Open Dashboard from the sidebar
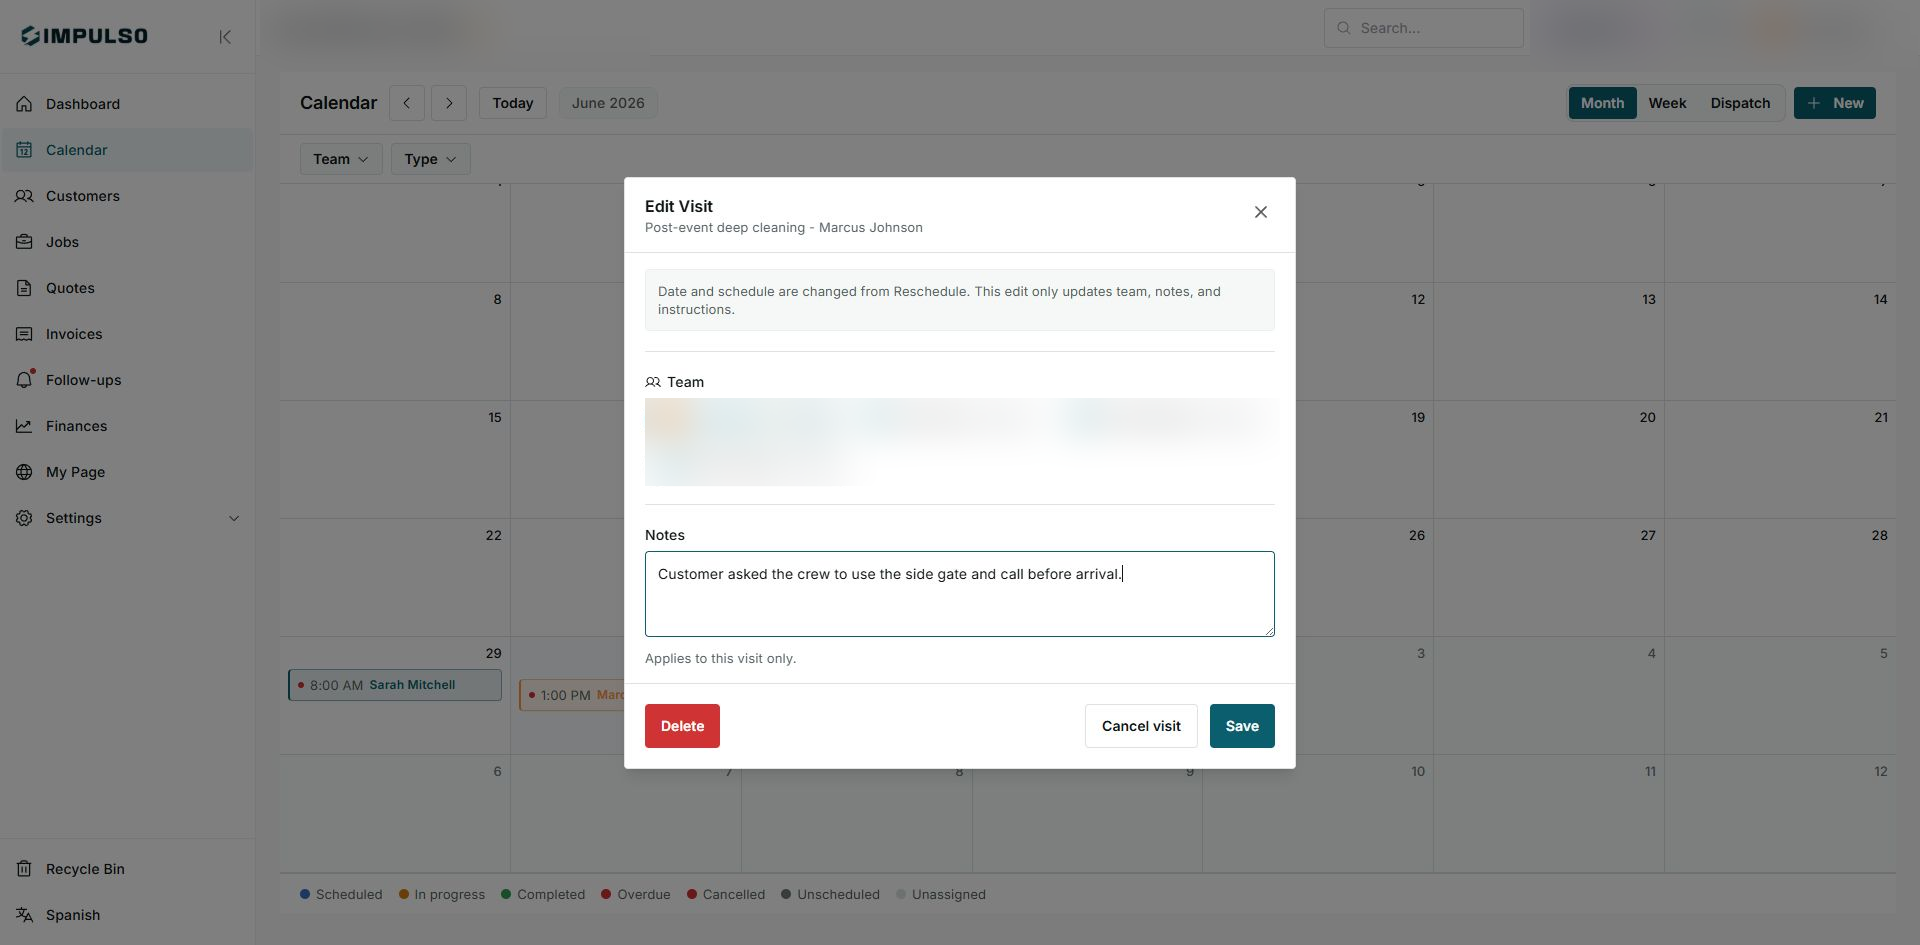 (127, 104)
